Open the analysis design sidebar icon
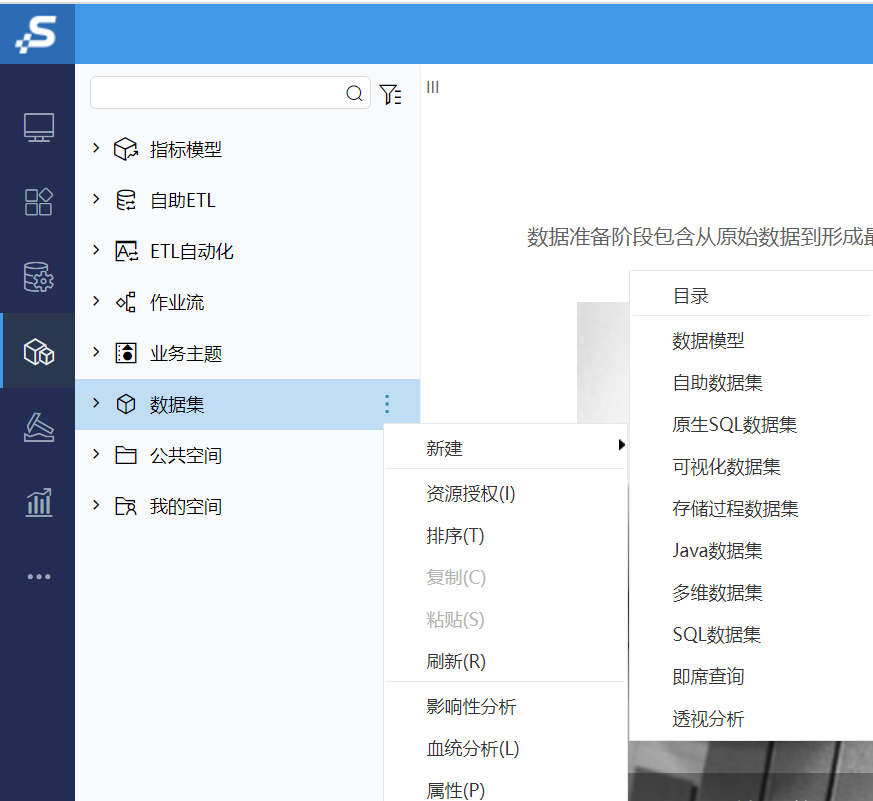Viewport: 873px width, 801px height. tap(38, 427)
